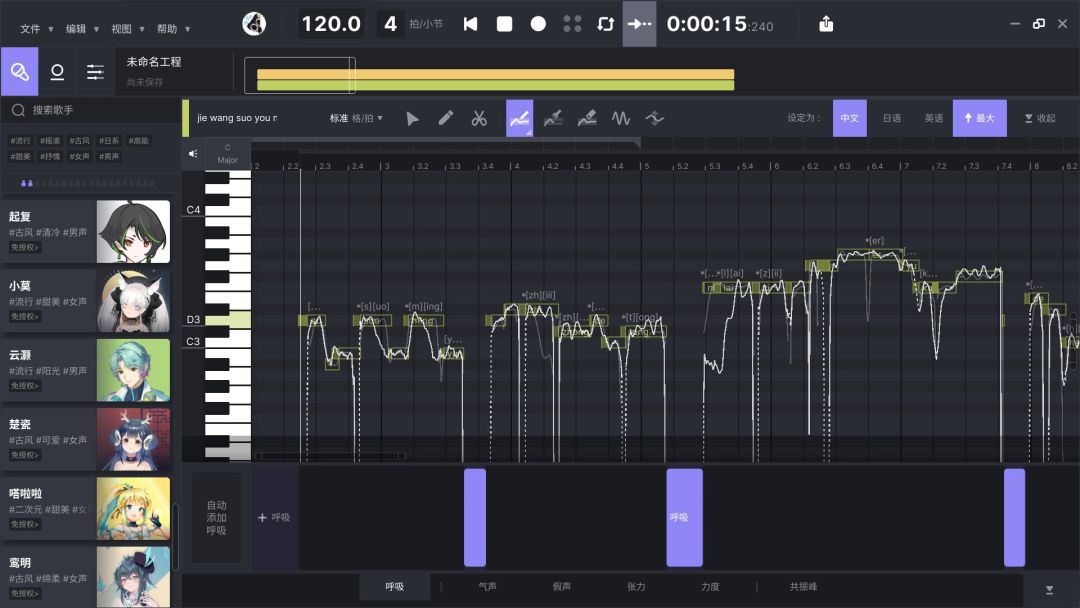The width and height of the screenshot is (1080, 608).
Task: Mute the track using speaker icon
Action: 193,154
